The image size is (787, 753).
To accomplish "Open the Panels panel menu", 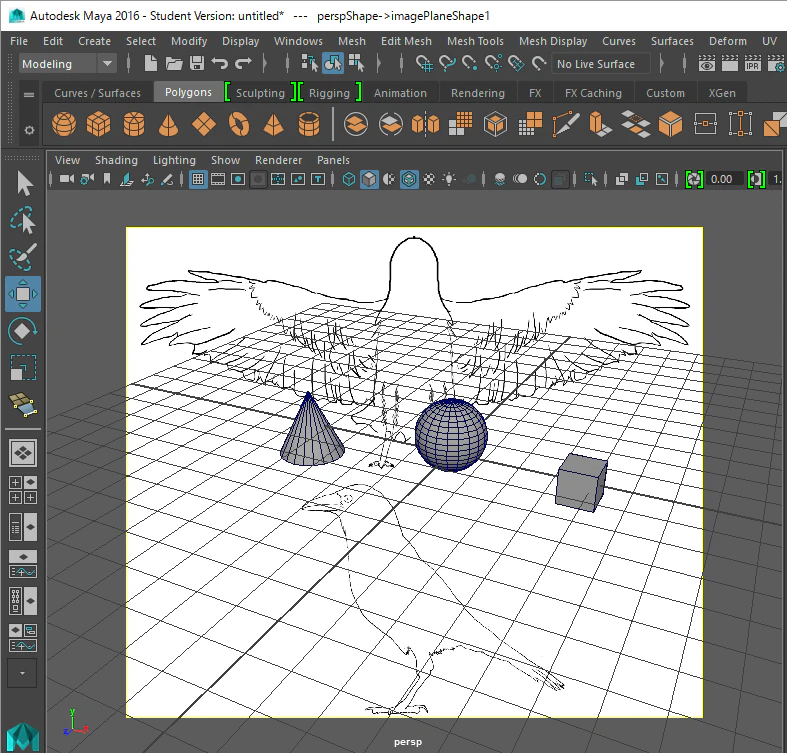I will [x=333, y=160].
